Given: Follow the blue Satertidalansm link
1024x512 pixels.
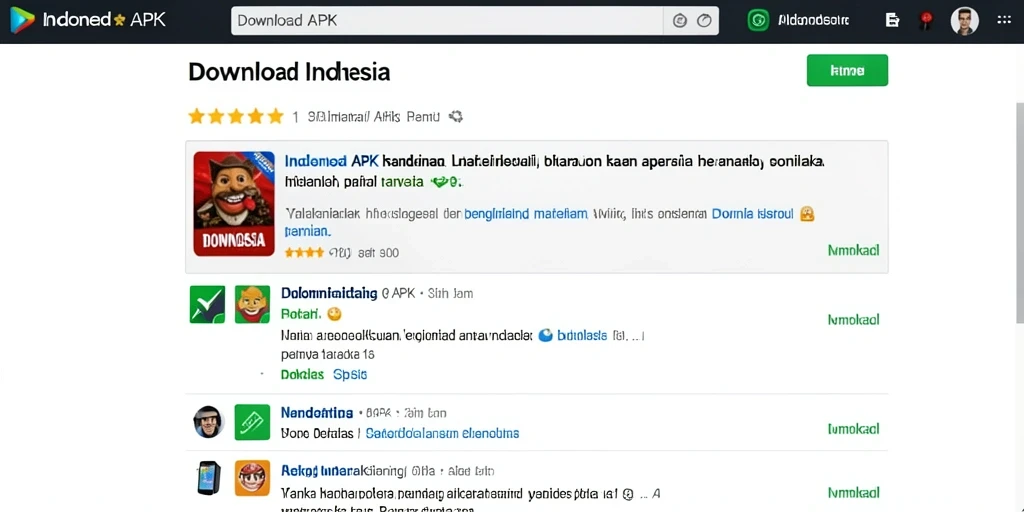Looking at the screenshot, I should [x=442, y=433].
